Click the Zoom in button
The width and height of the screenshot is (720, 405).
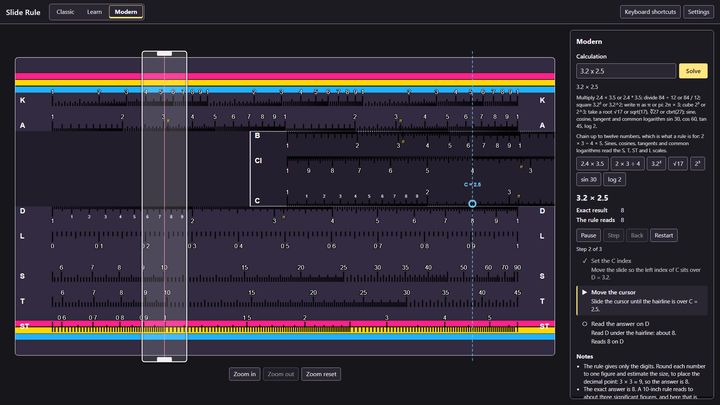click(244, 374)
